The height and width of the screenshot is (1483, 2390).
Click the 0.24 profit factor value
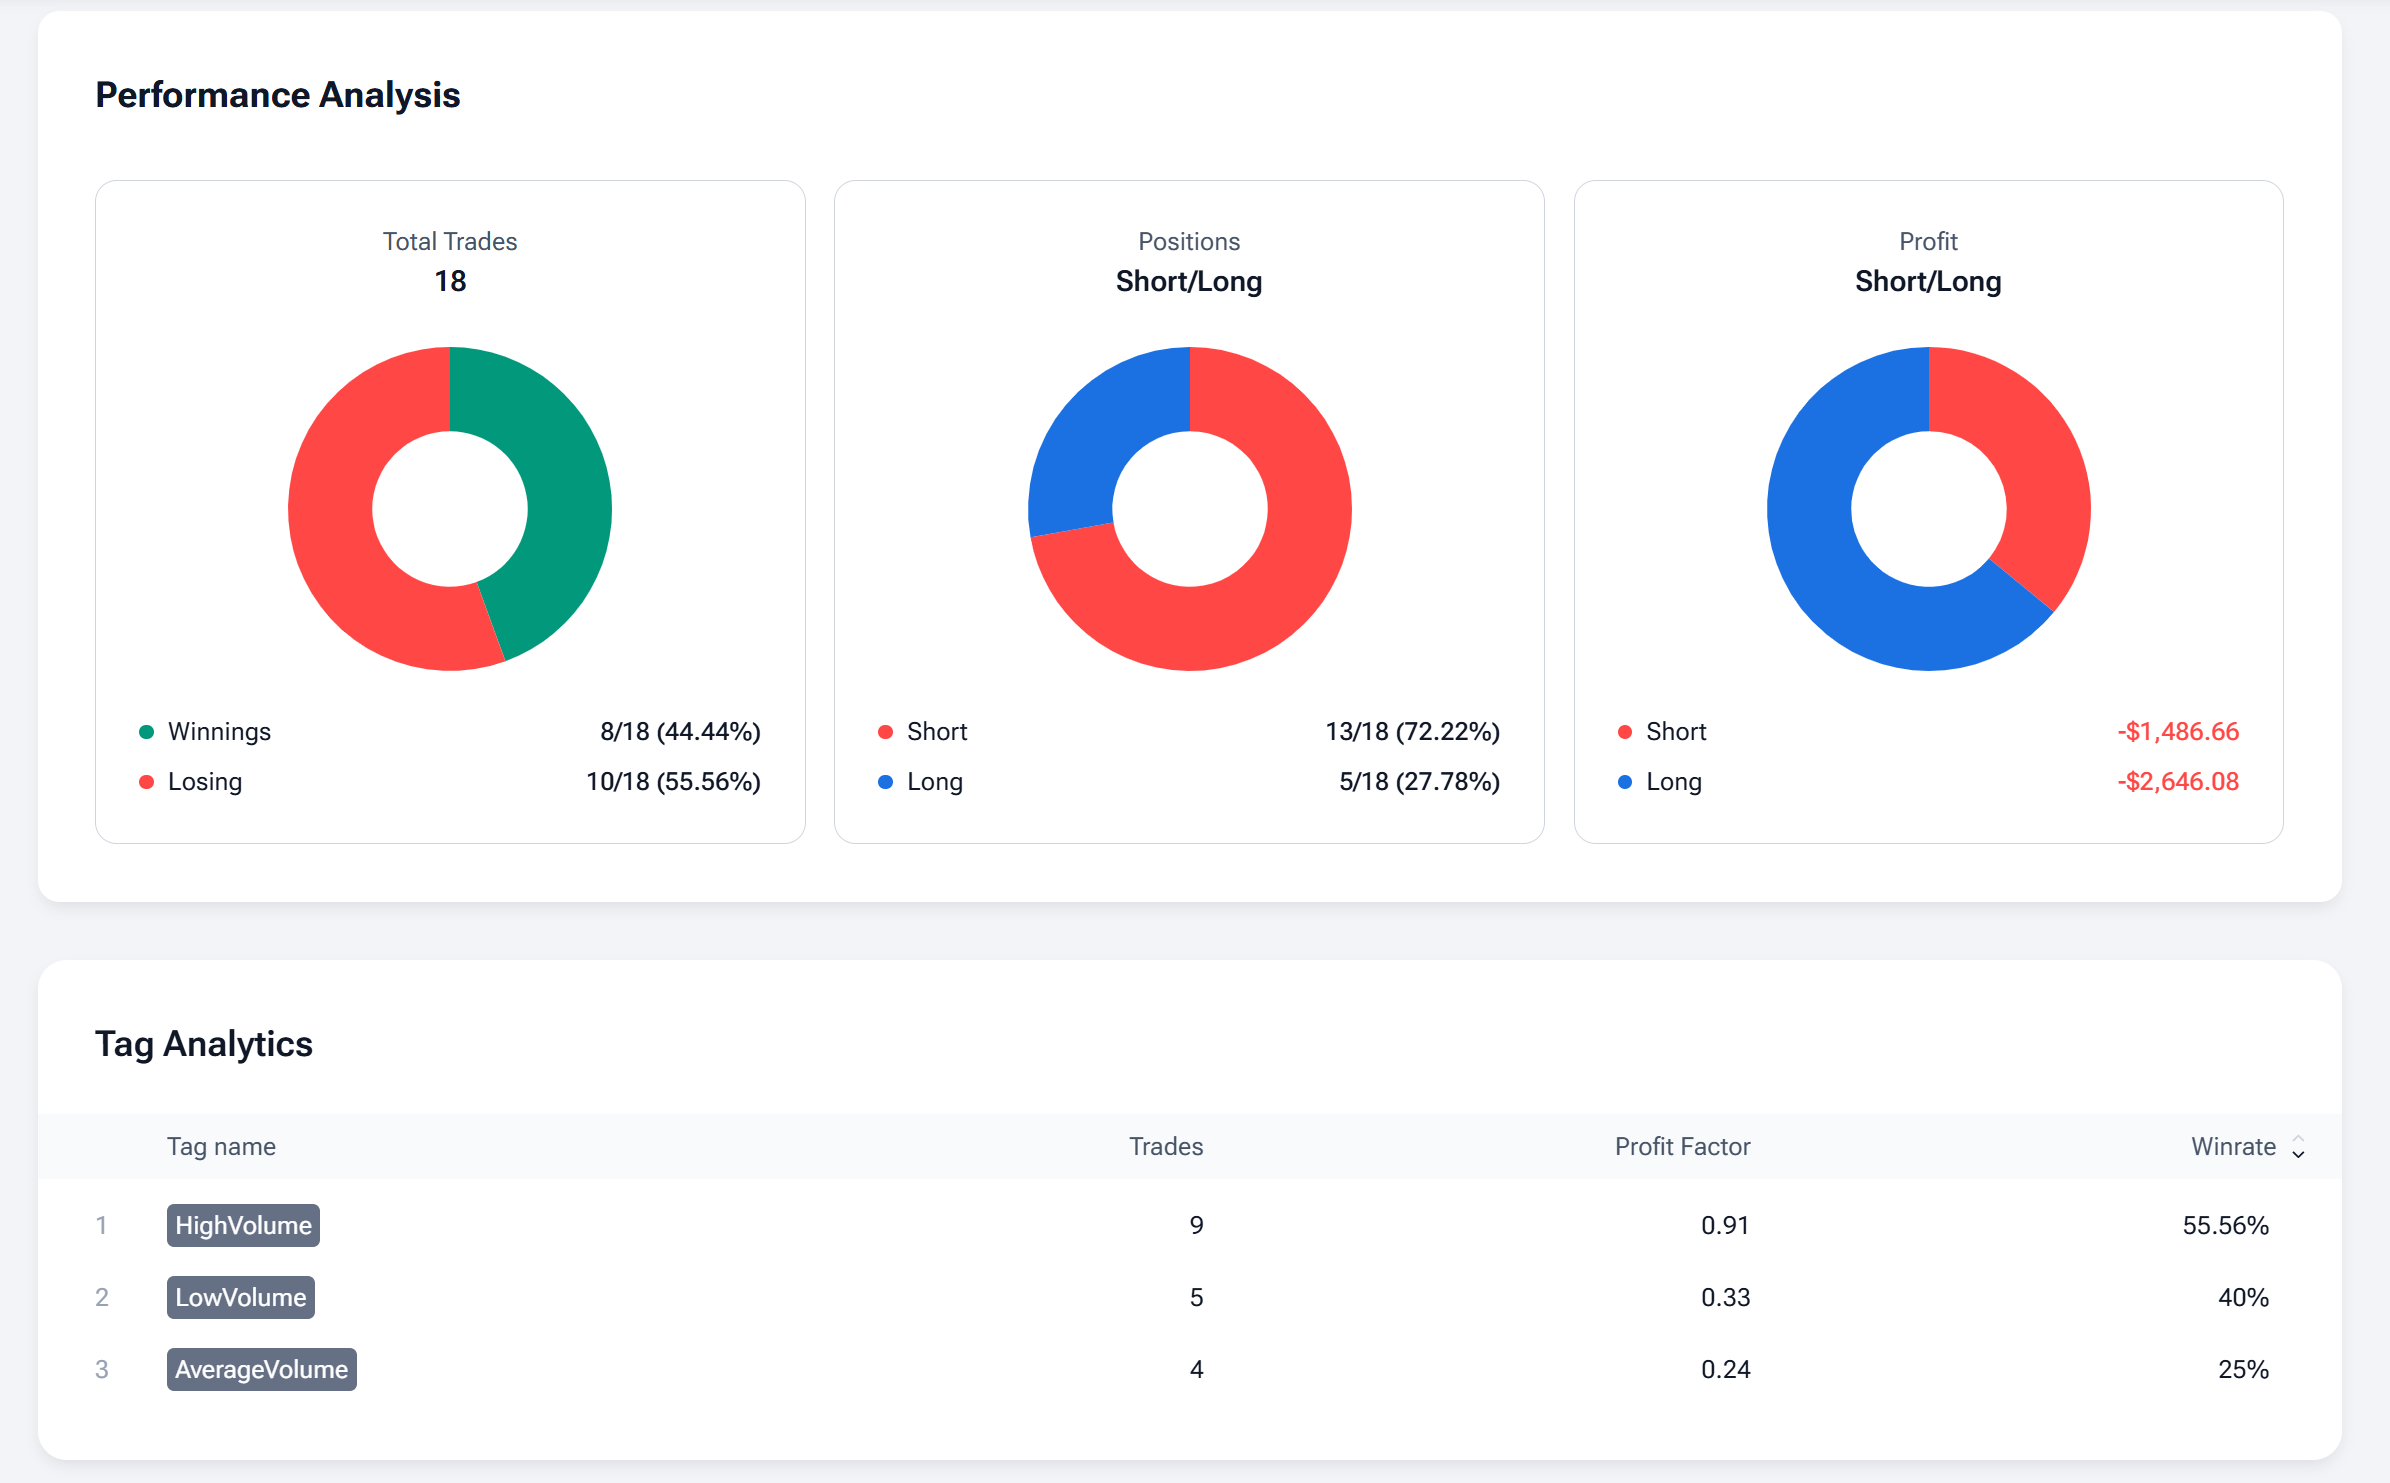[1725, 1369]
